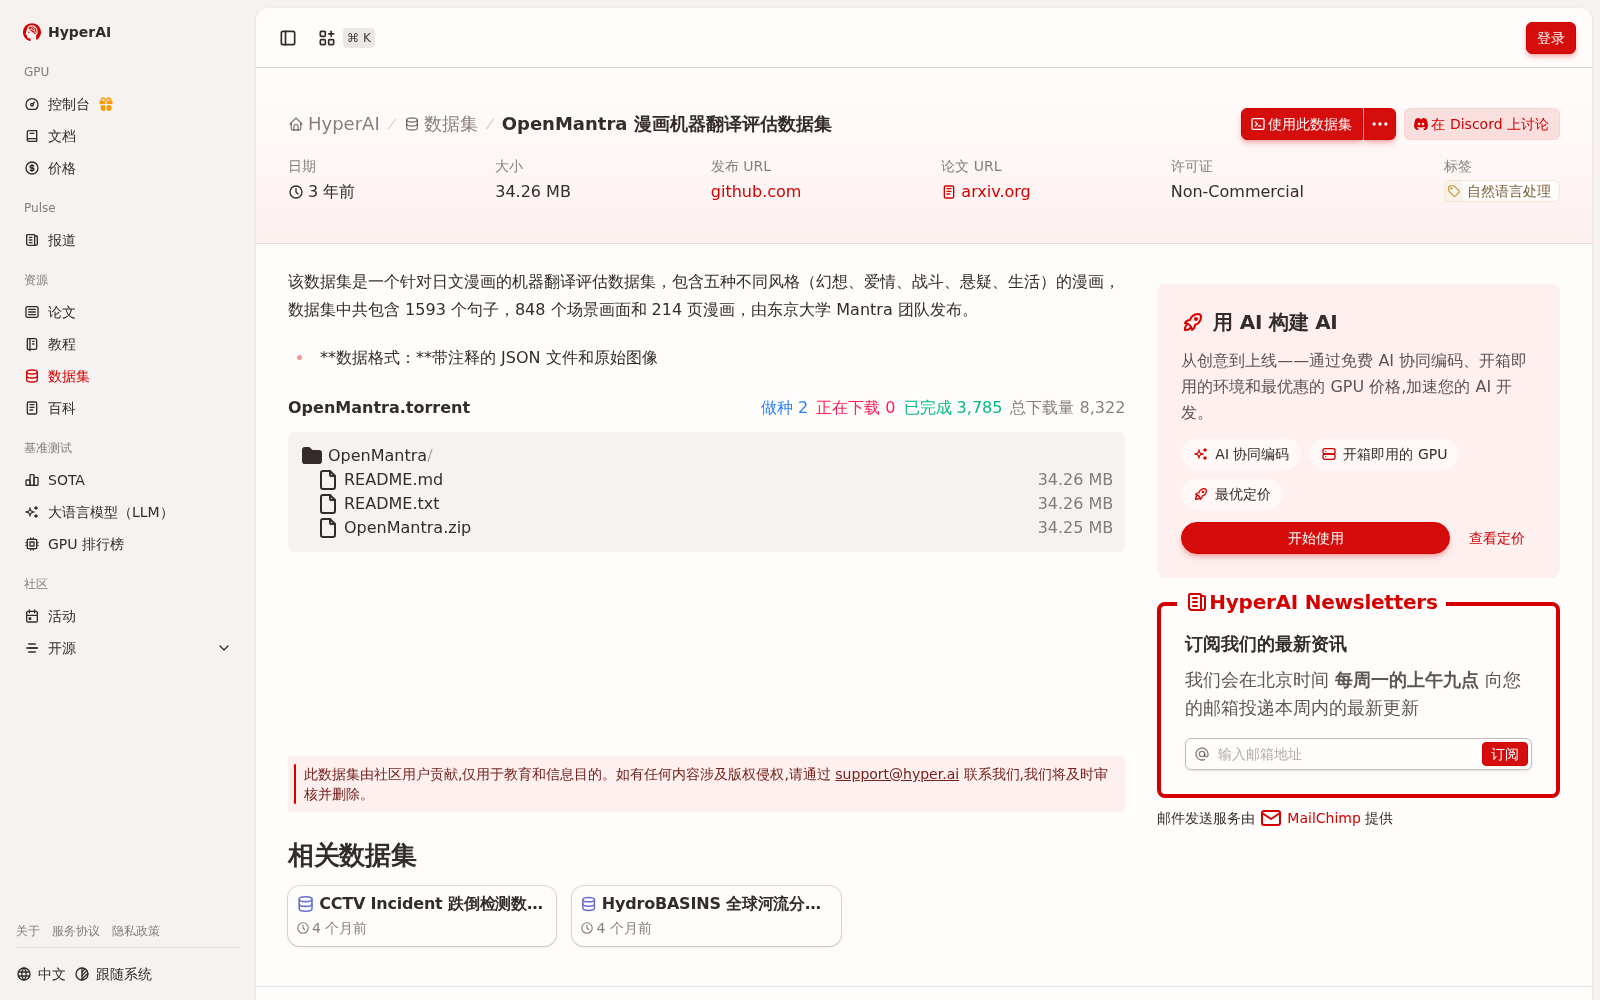Image resolution: width=1600 pixels, height=1000 pixels.
Task: Click the rocket icon beside 用 AI 构建 AI
Action: click(1192, 322)
